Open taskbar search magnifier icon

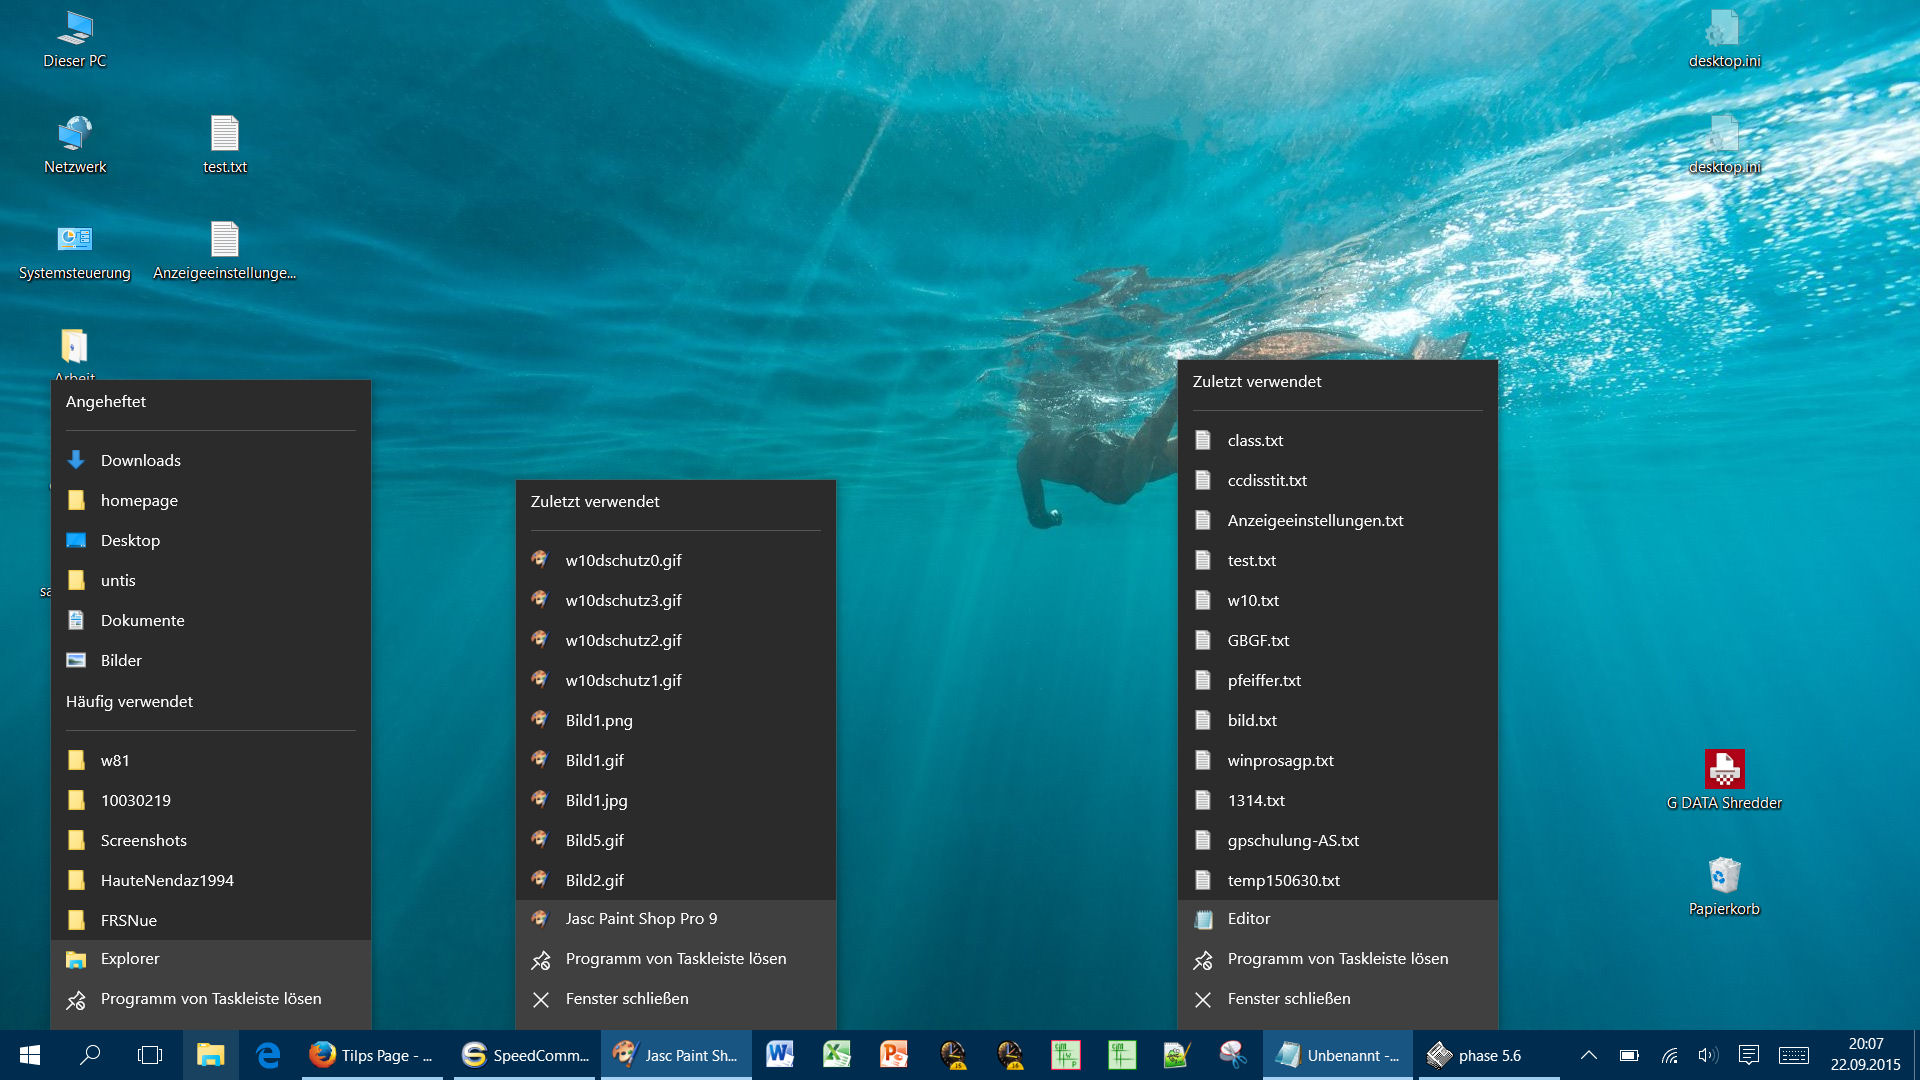tap(90, 1055)
